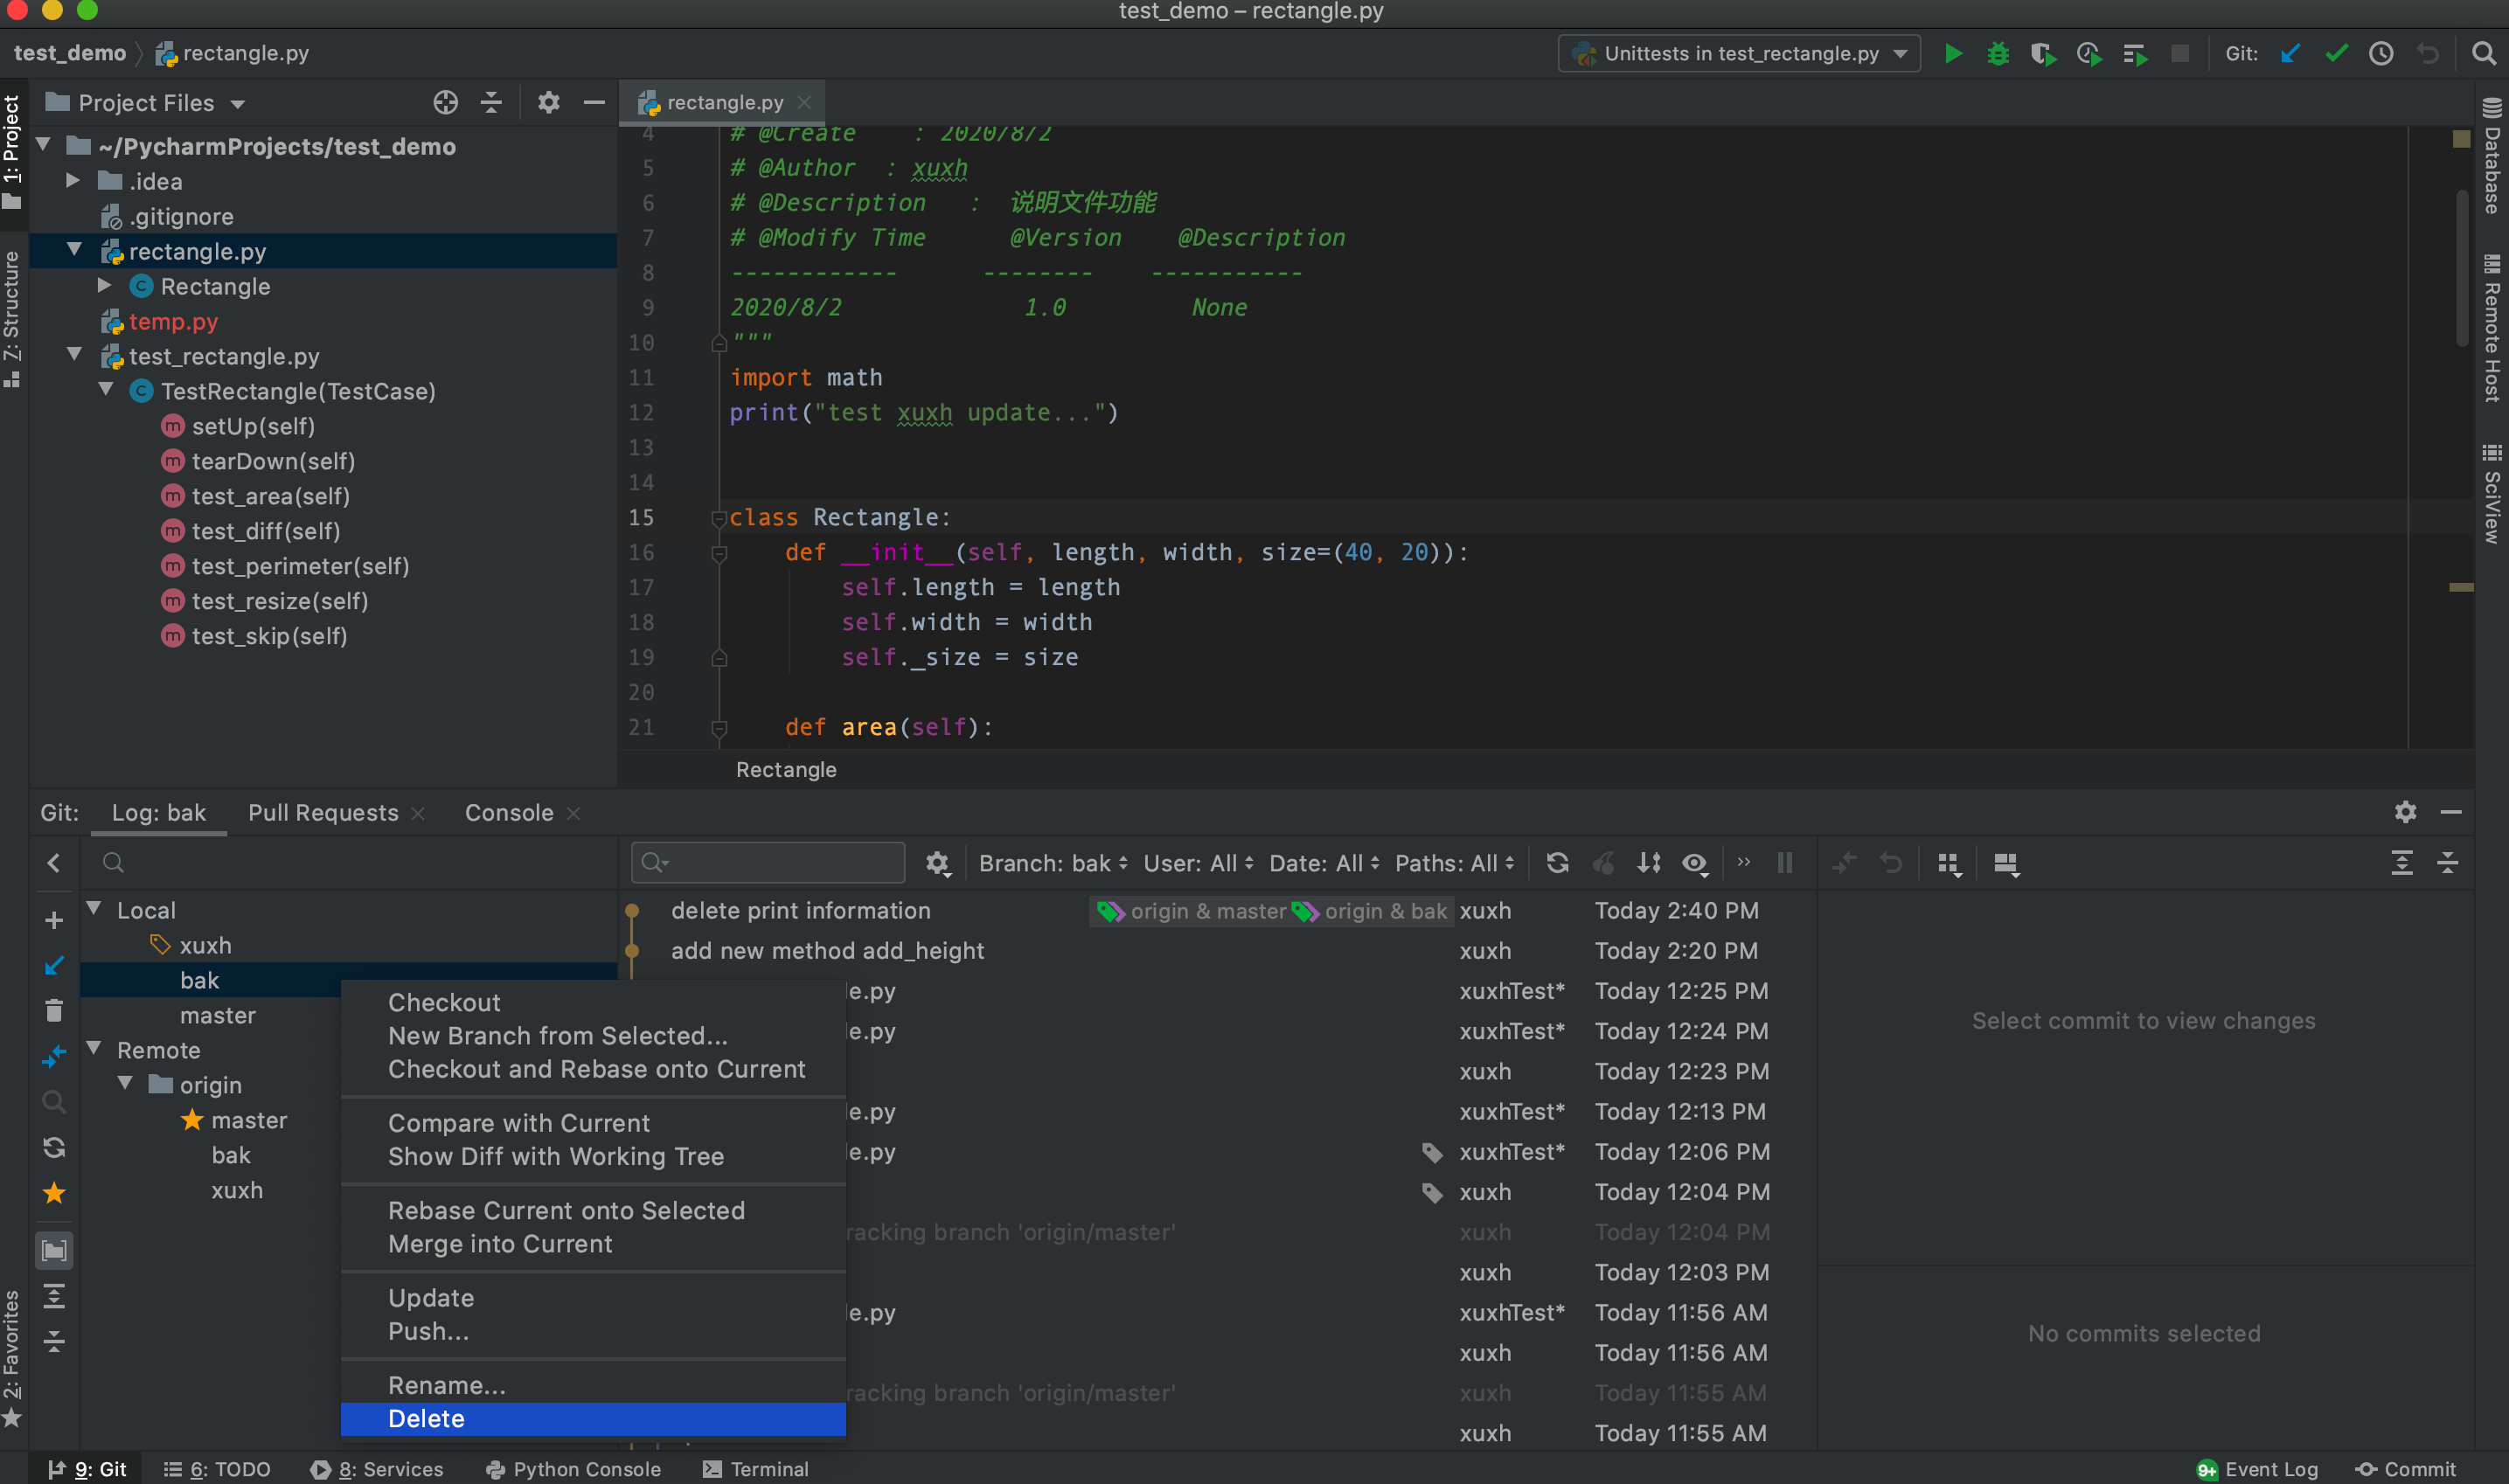Run the Unittests configuration

(1952, 53)
